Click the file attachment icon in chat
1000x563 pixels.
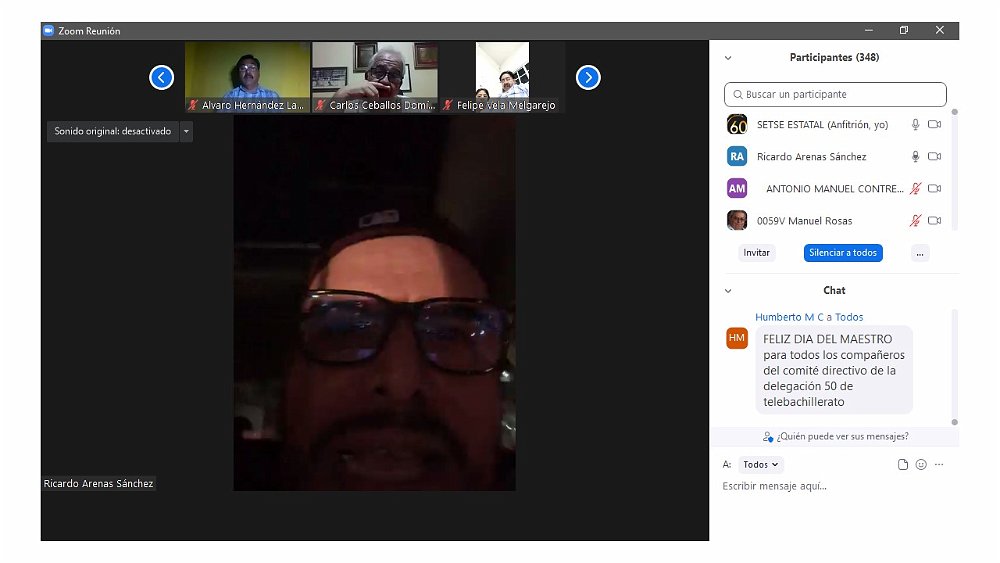click(903, 465)
